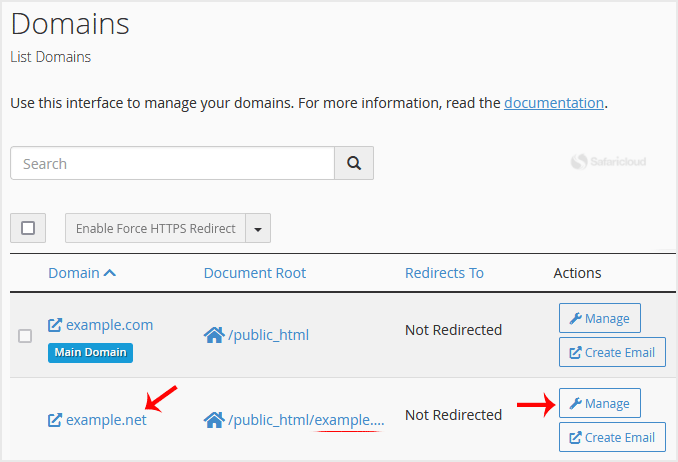The image size is (678, 462).
Task: Open Manage for example.net
Action: tap(599, 403)
